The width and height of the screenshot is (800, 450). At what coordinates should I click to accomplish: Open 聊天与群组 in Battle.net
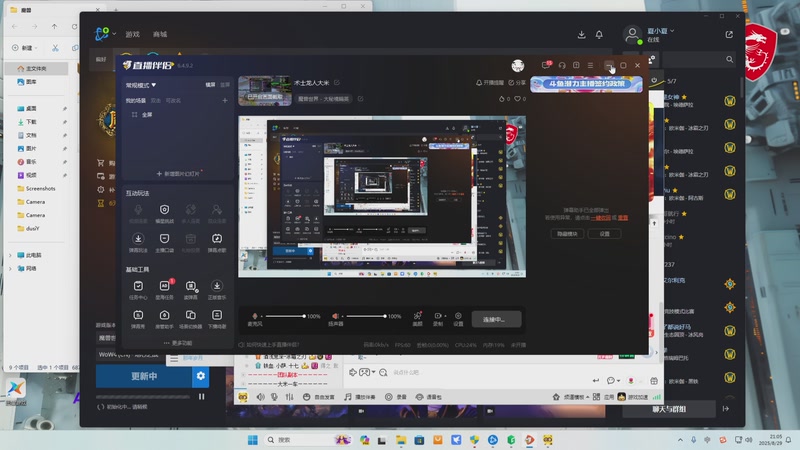point(669,409)
